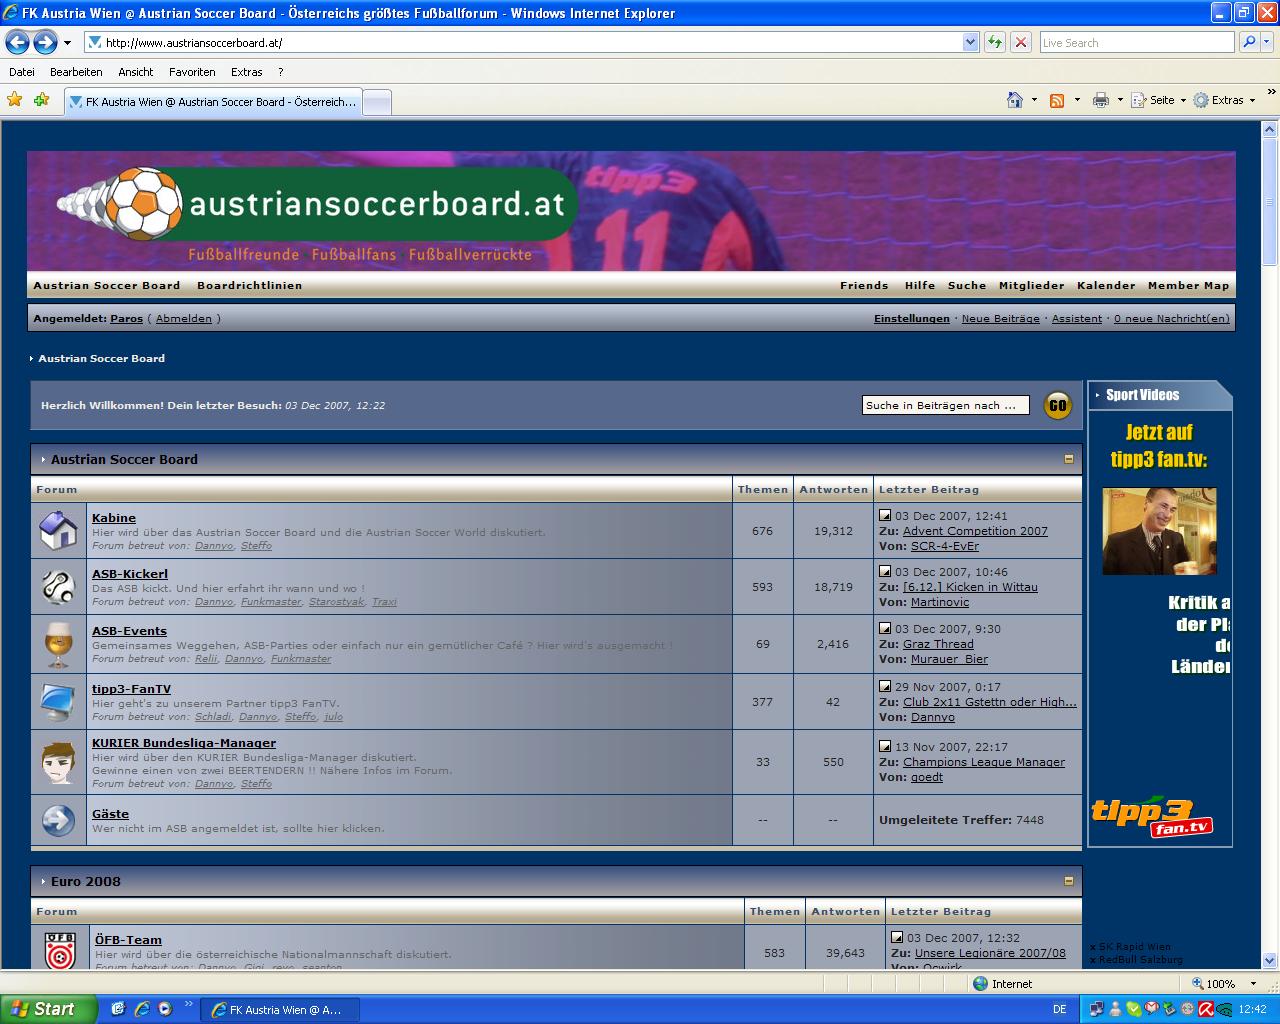The image size is (1280, 1024).
Task: Print the page with the printer icon
Action: point(1101,100)
